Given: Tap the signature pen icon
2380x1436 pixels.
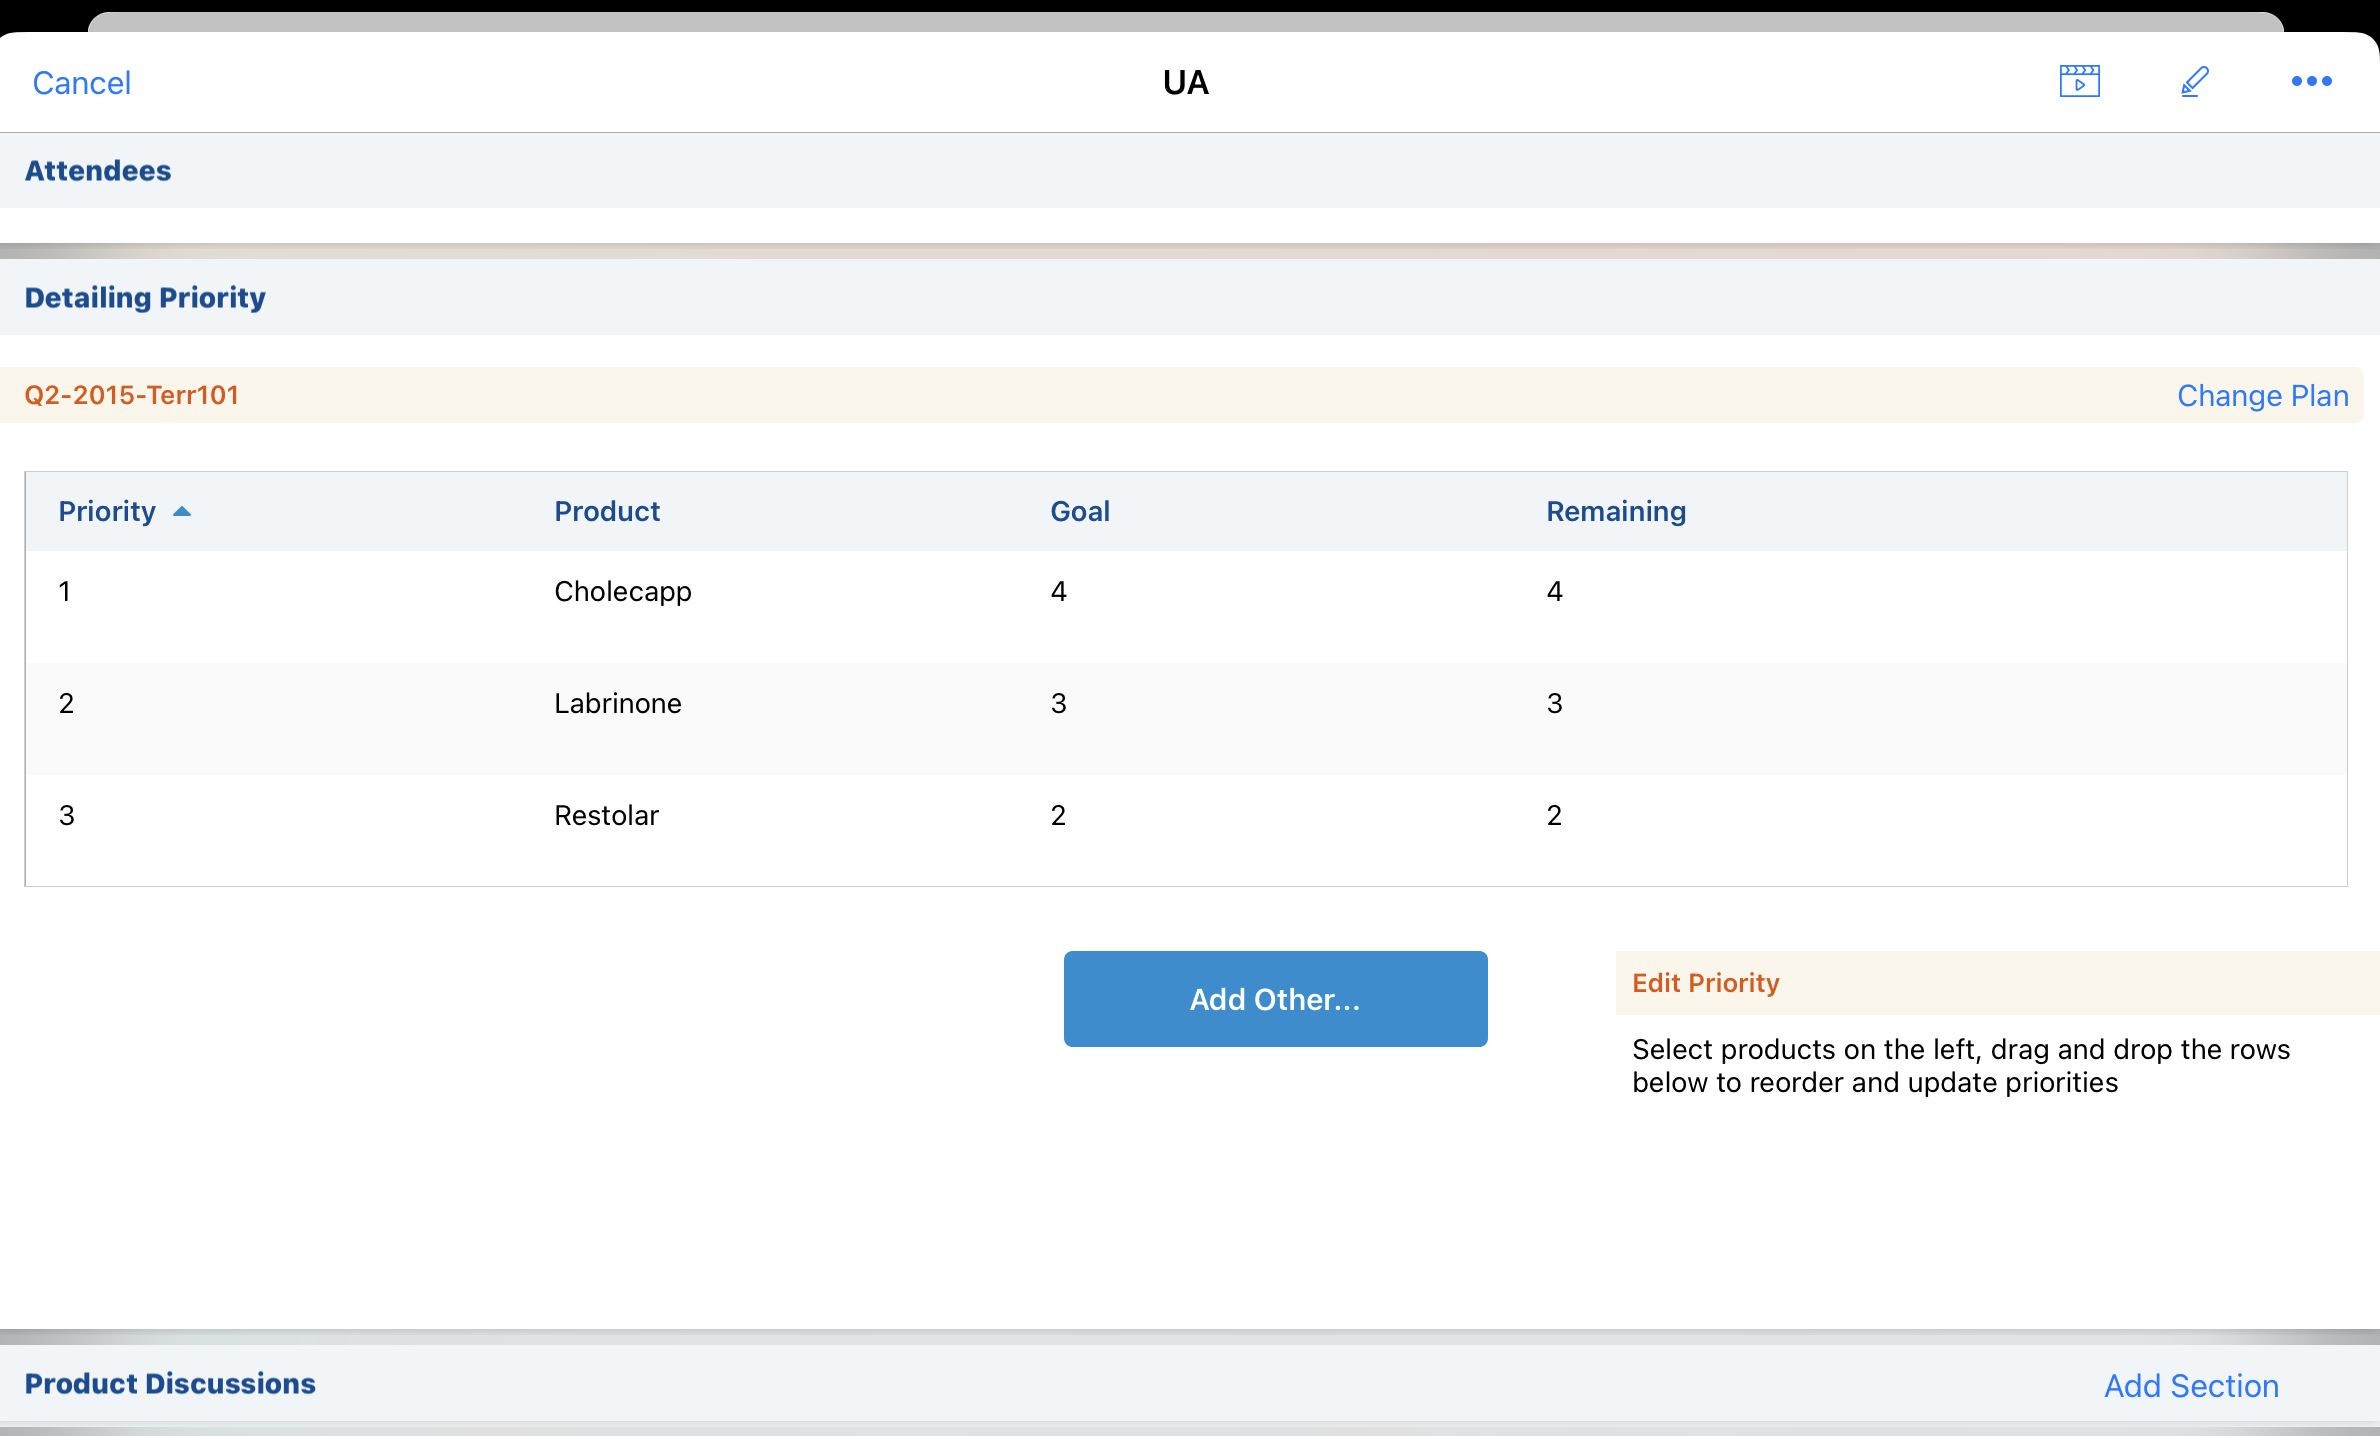Looking at the screenshot, I should pyautogui.click(x=2194, y=81).
